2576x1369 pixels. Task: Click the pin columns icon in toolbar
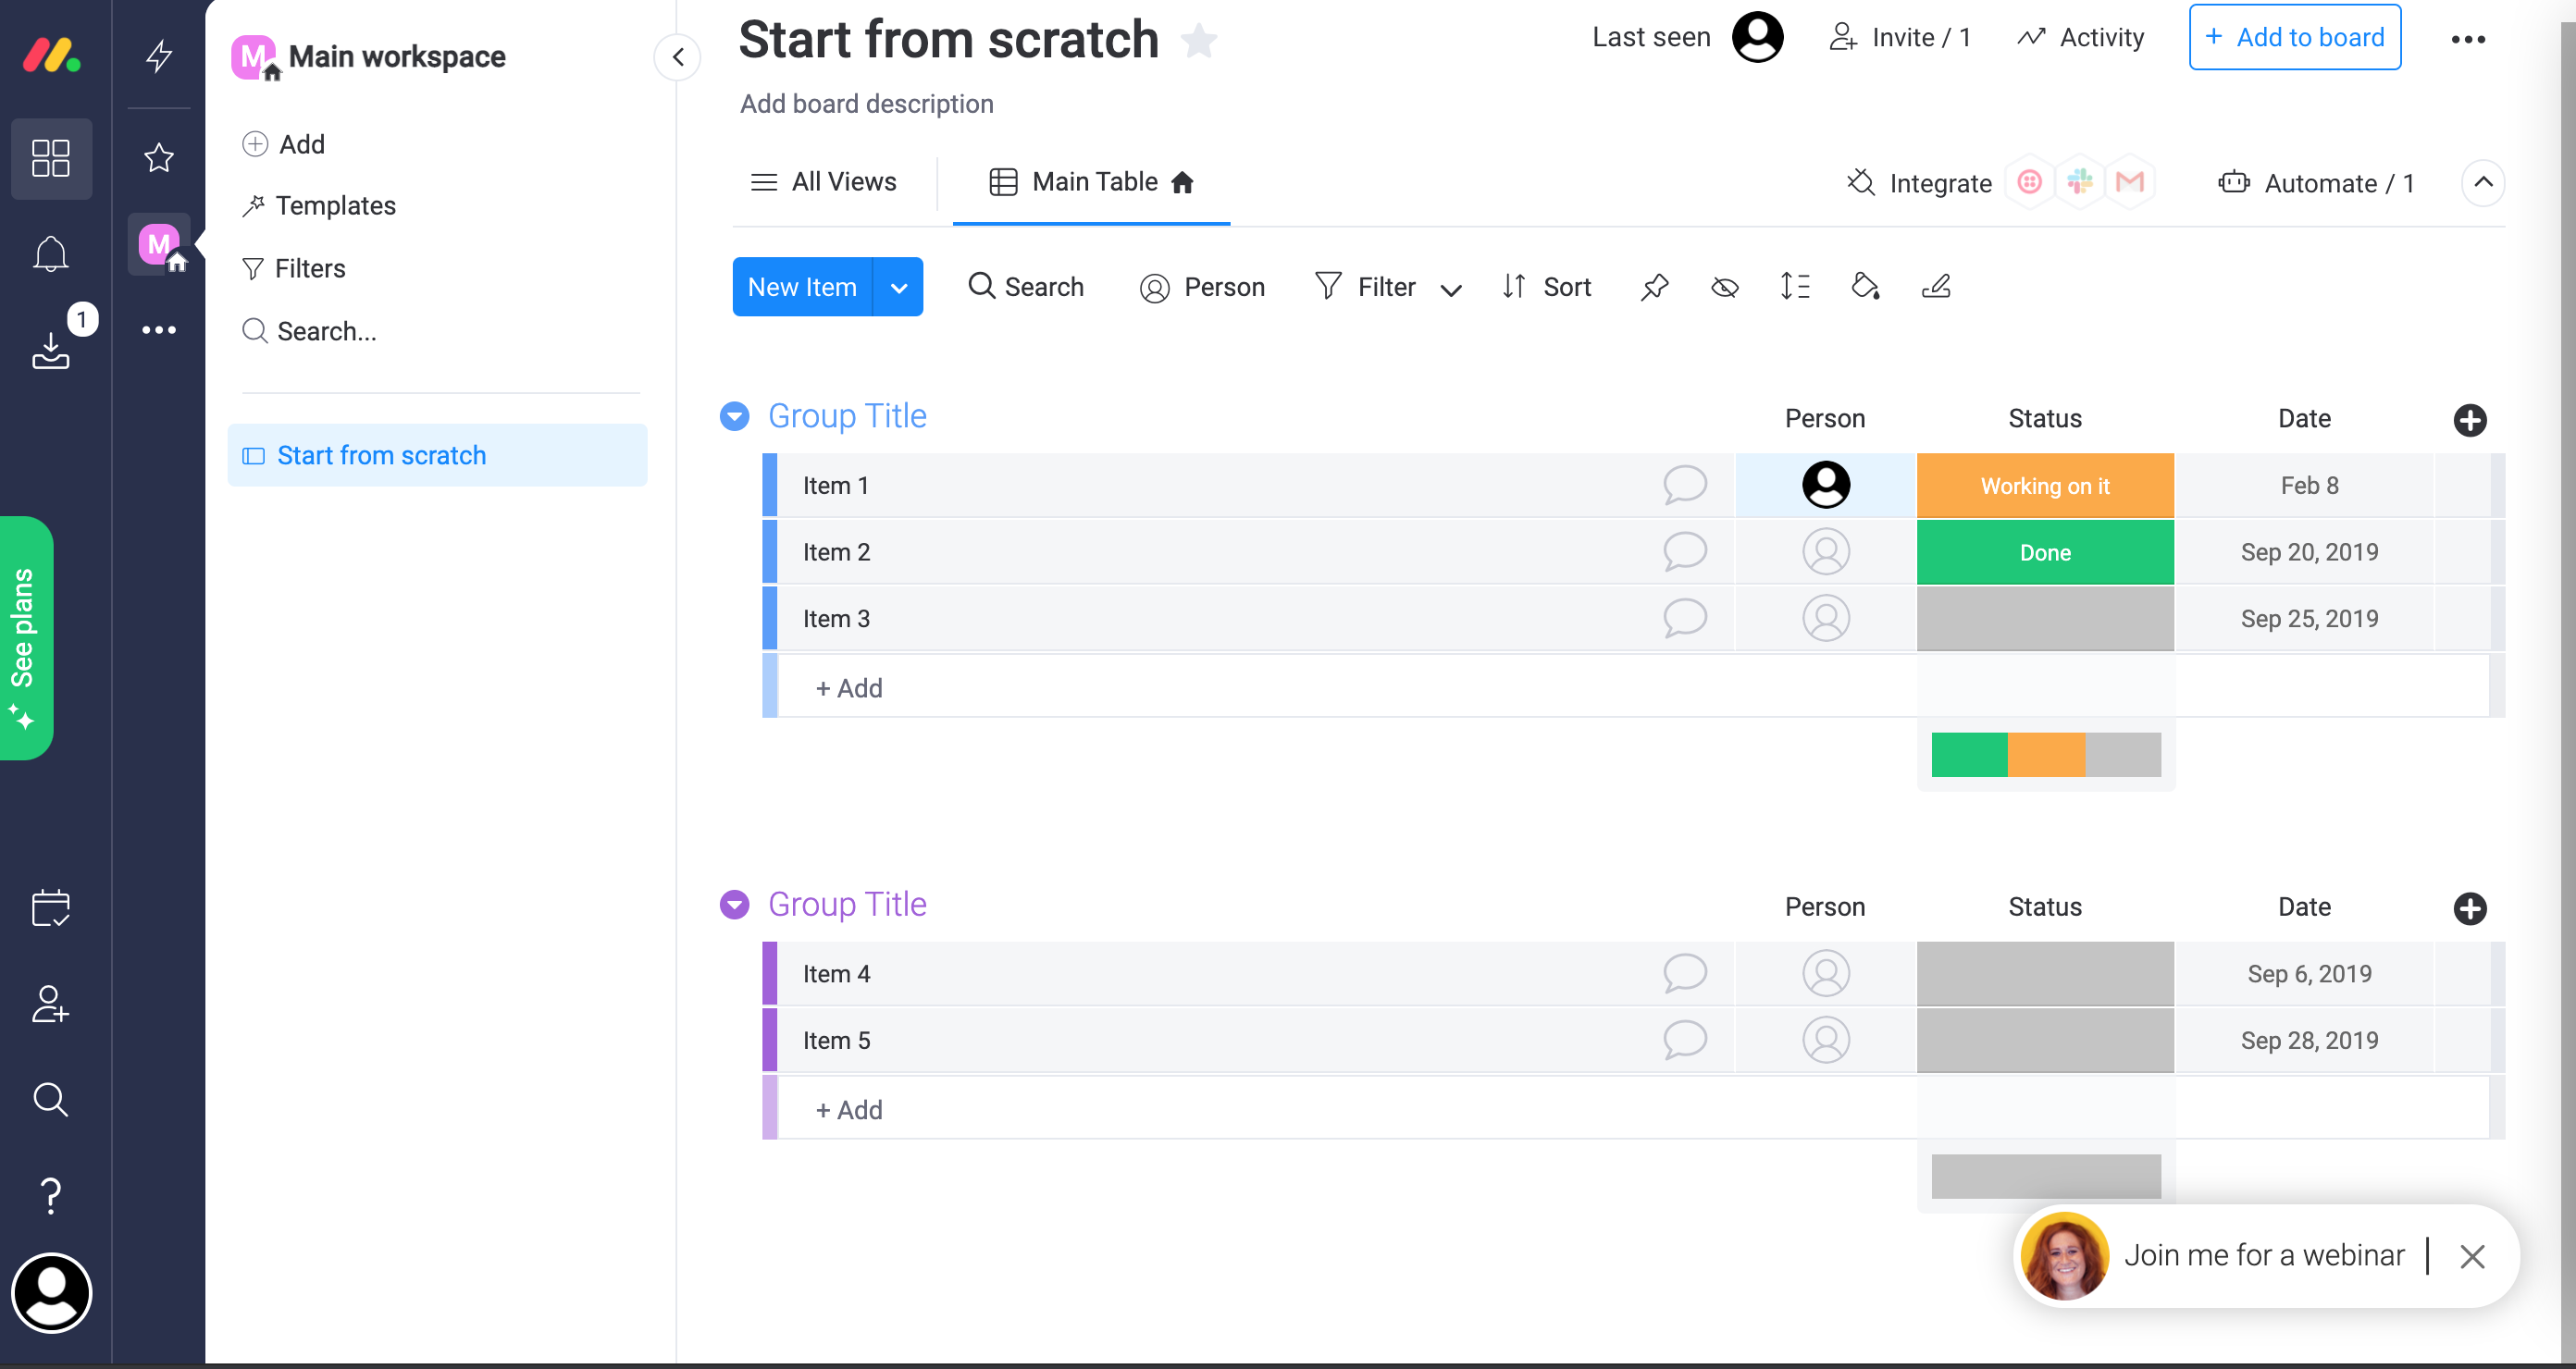pos(1654,287)
